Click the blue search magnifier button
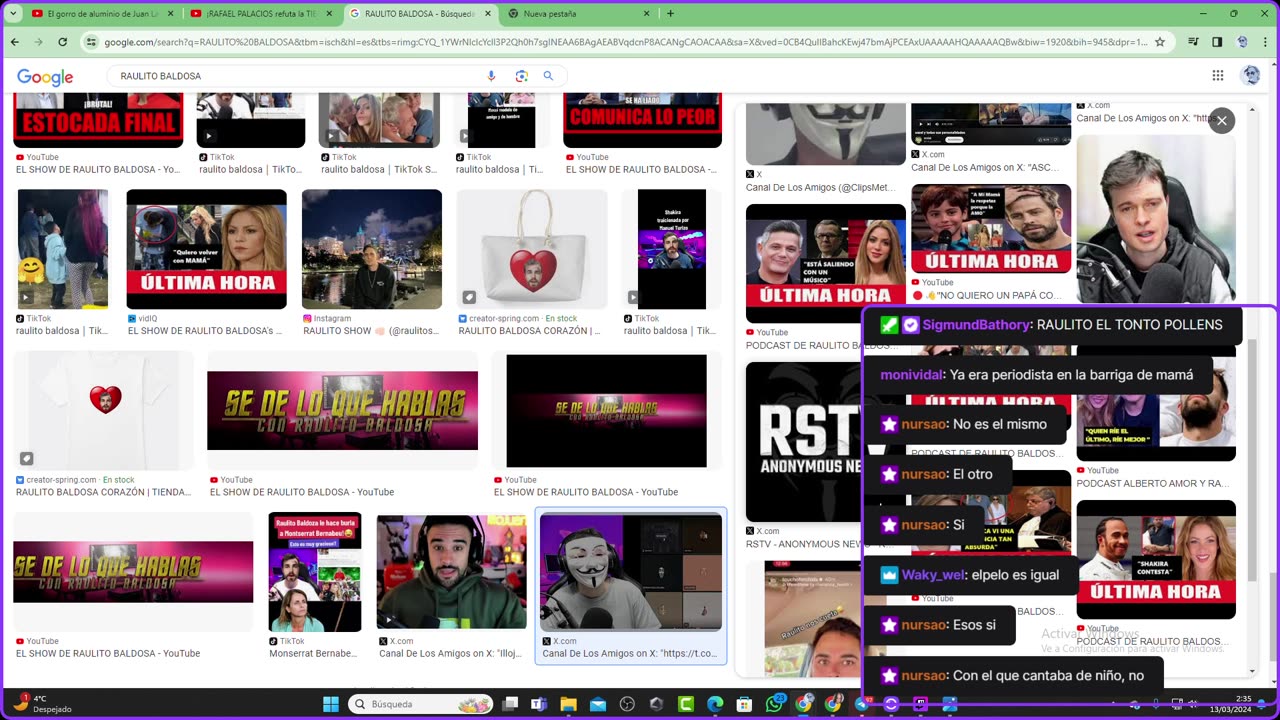Image resolution: width=1280 pixels, height=720 pixels. 548,76
